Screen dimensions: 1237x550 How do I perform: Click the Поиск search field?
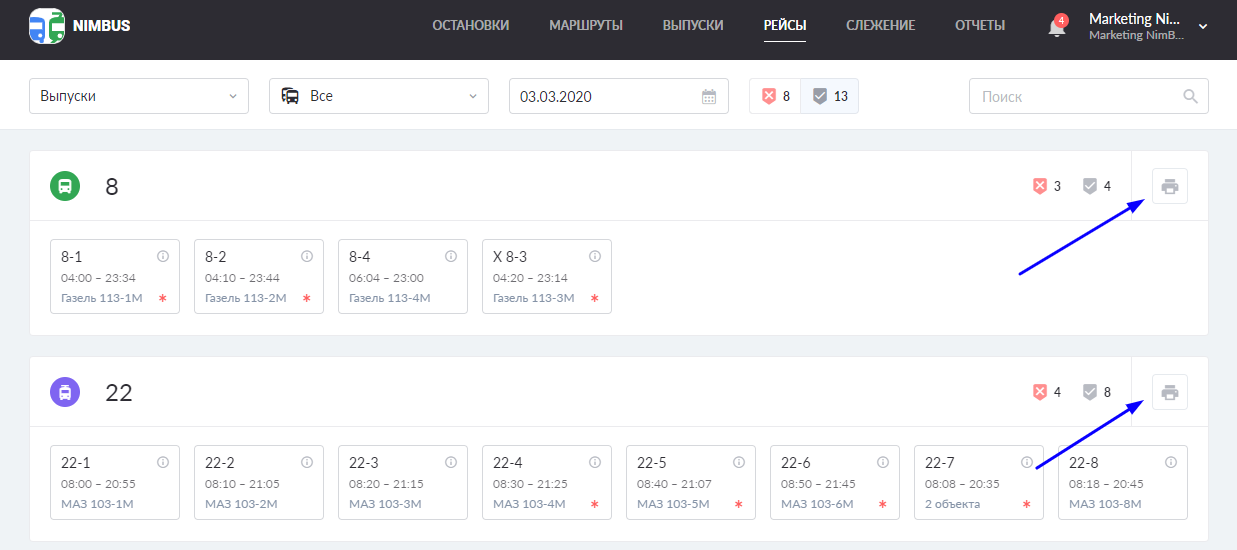[1089, 96]
